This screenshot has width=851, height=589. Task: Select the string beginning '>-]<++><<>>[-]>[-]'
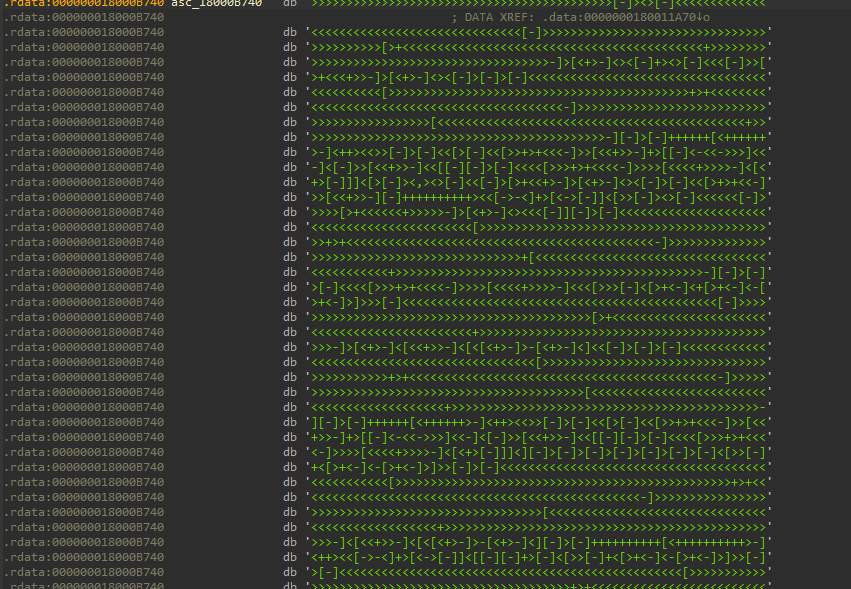point(538,153)
